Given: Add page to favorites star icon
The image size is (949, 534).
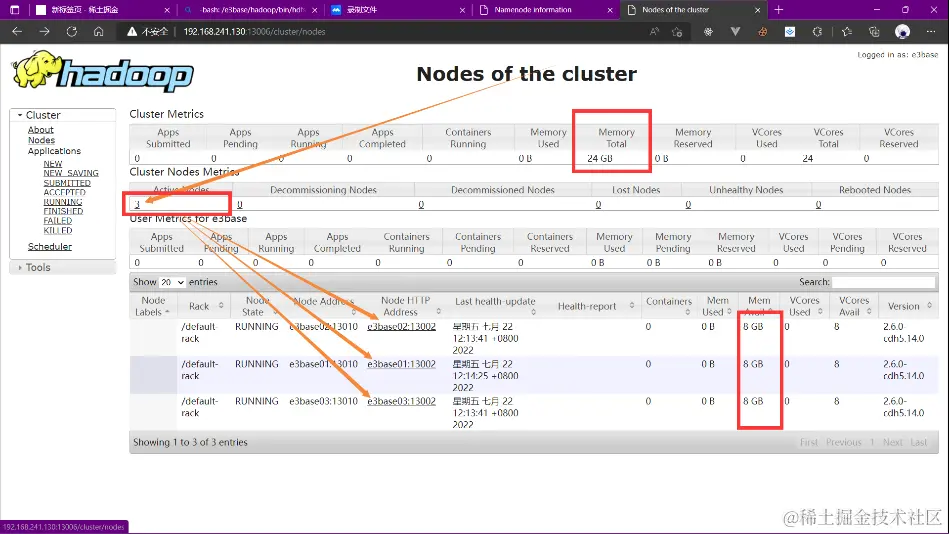Looking at the screenshot, I should click(x=677, y=31).
